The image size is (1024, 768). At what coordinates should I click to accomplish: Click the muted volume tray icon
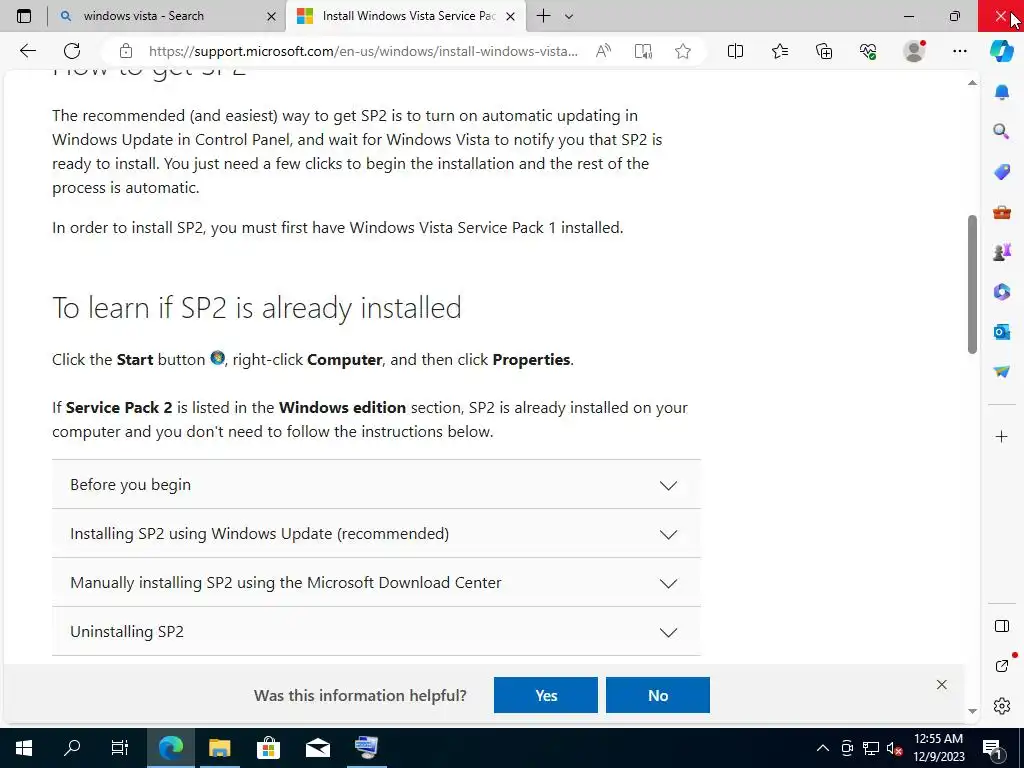894,748
